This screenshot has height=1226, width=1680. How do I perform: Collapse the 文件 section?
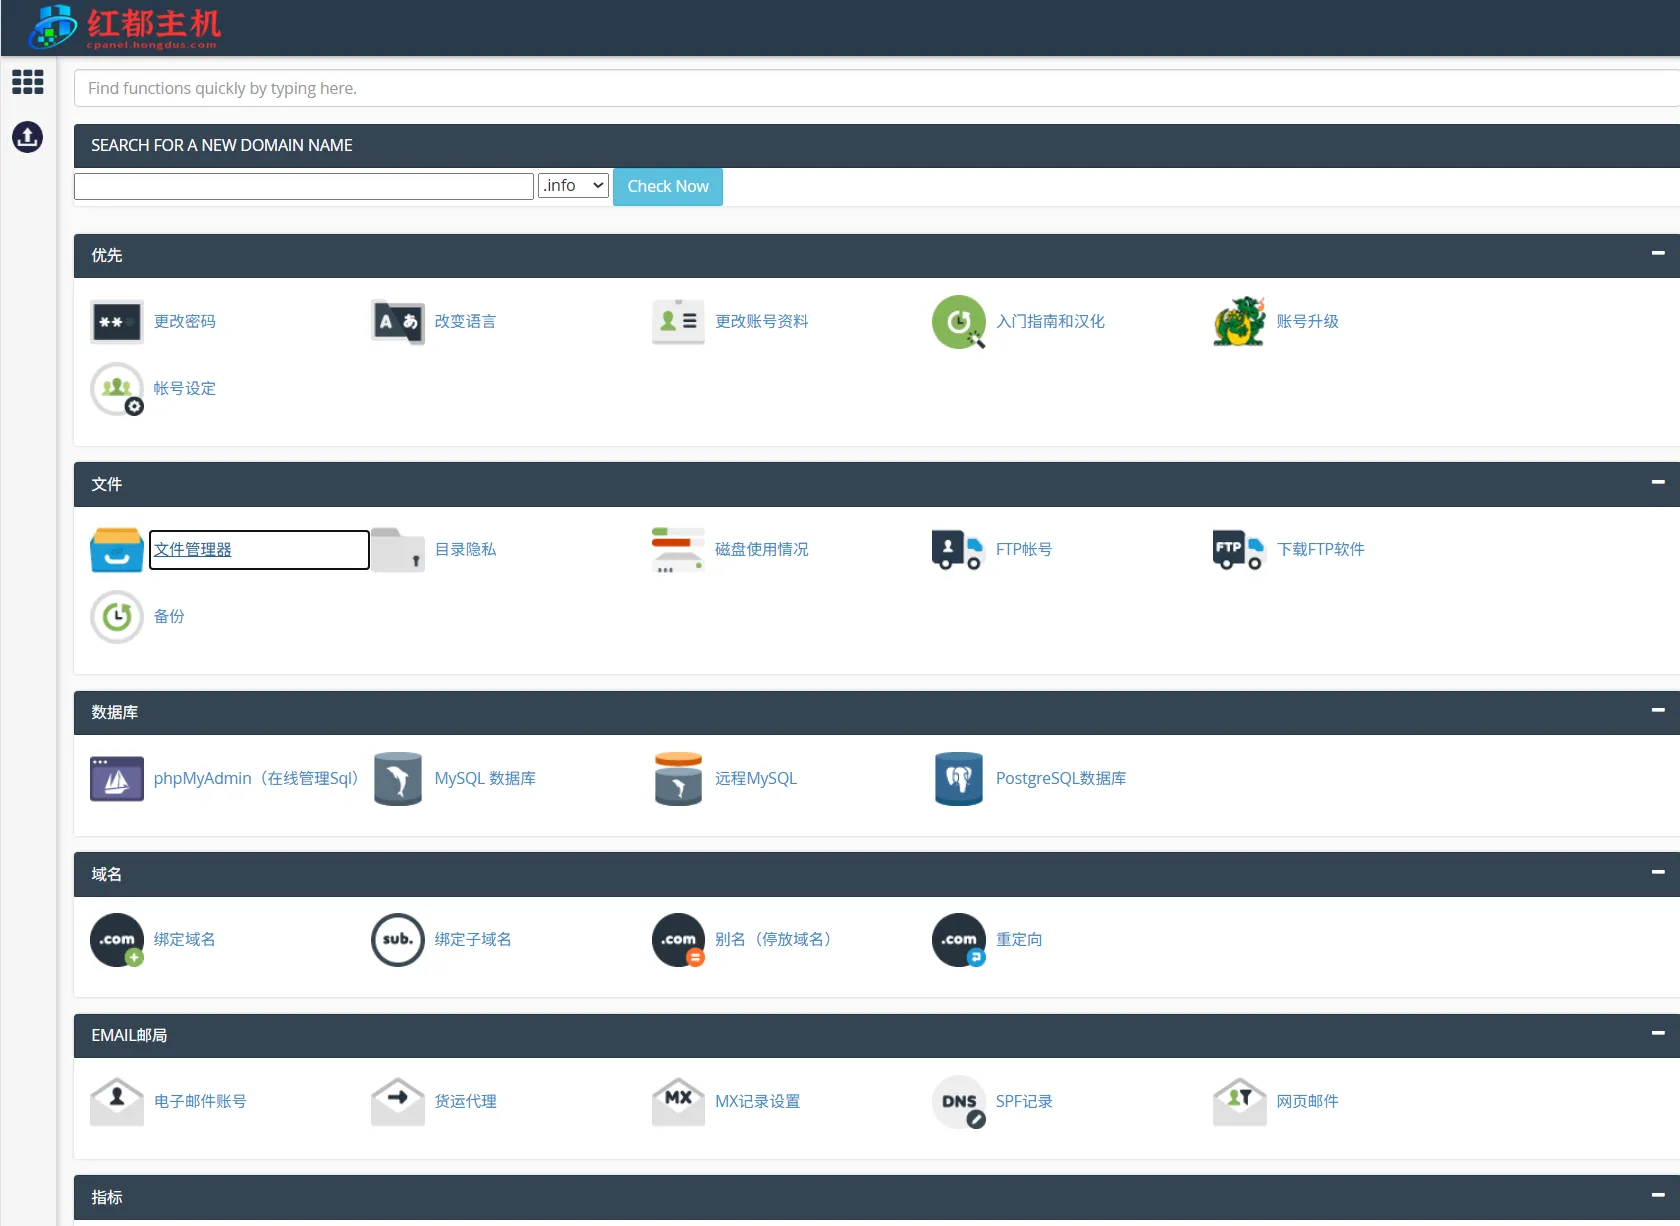[1657, 483]
